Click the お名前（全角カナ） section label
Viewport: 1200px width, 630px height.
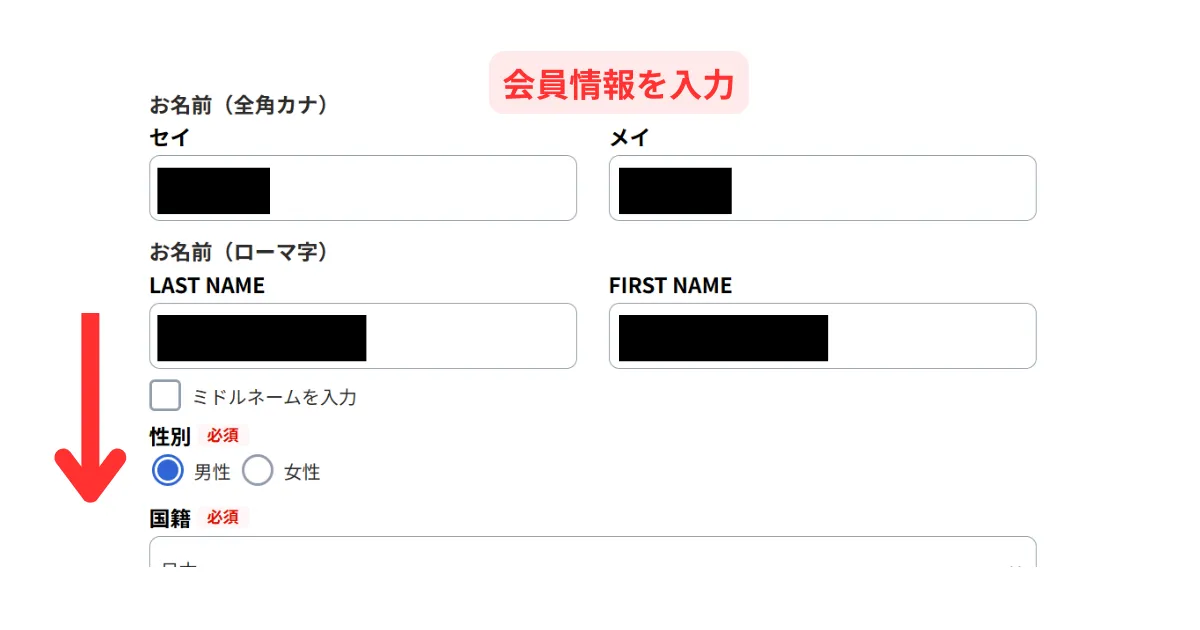(240, 105)
